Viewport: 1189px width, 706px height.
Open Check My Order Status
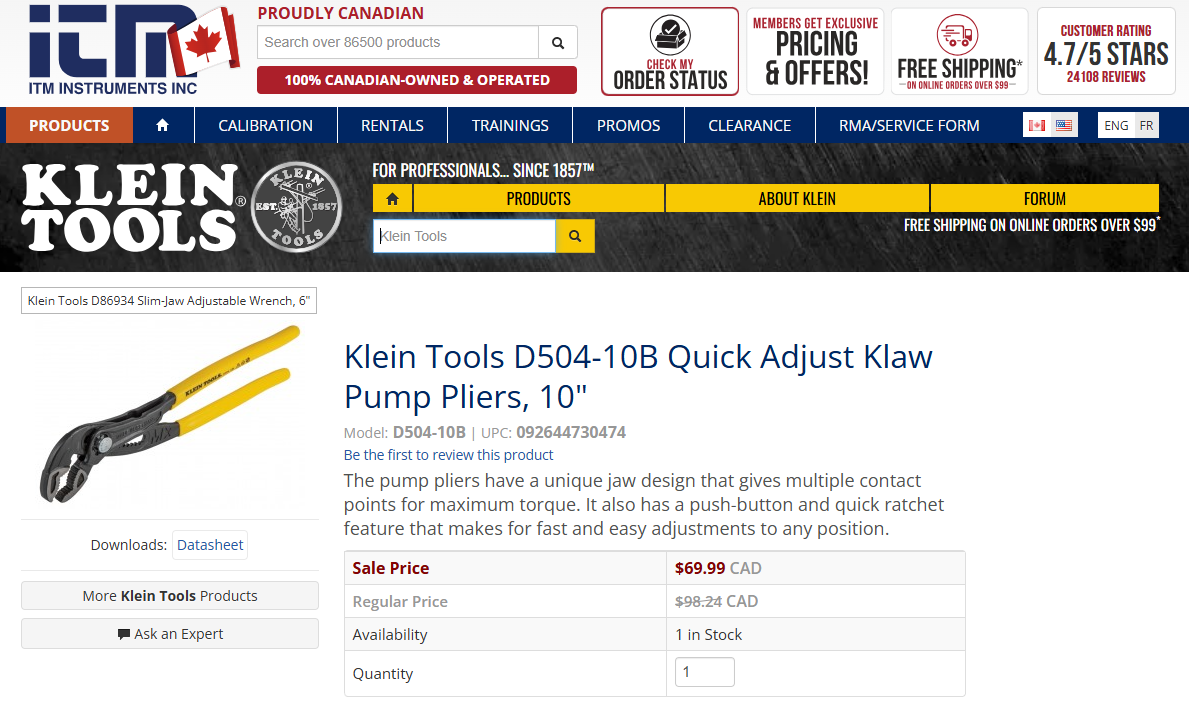tap(669, 50)
